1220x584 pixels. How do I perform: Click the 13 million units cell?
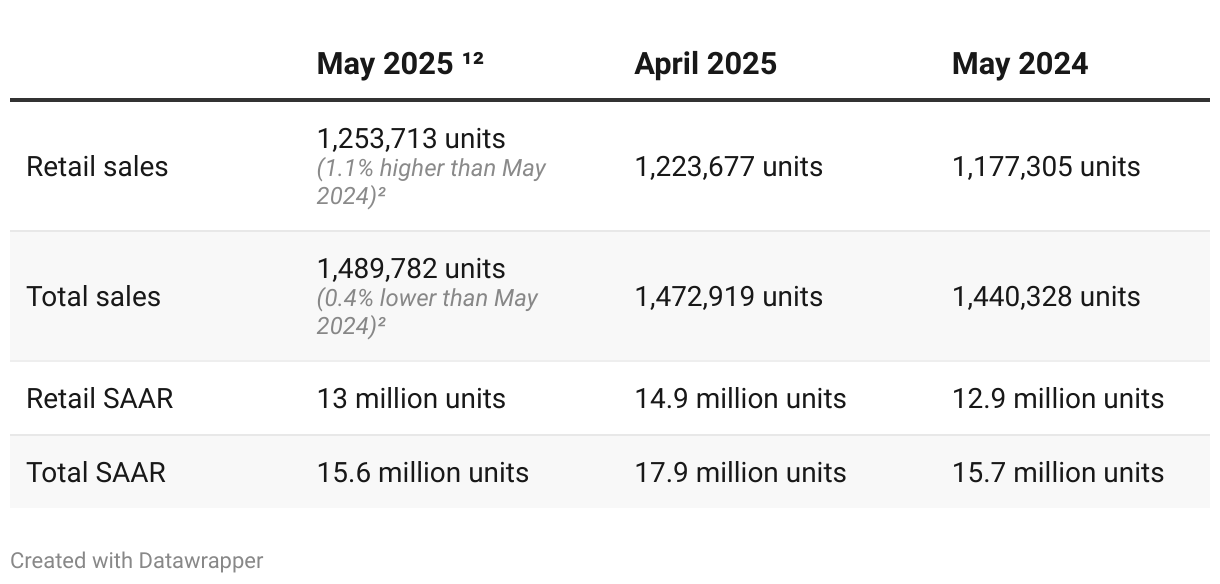(x=411, y=398)
